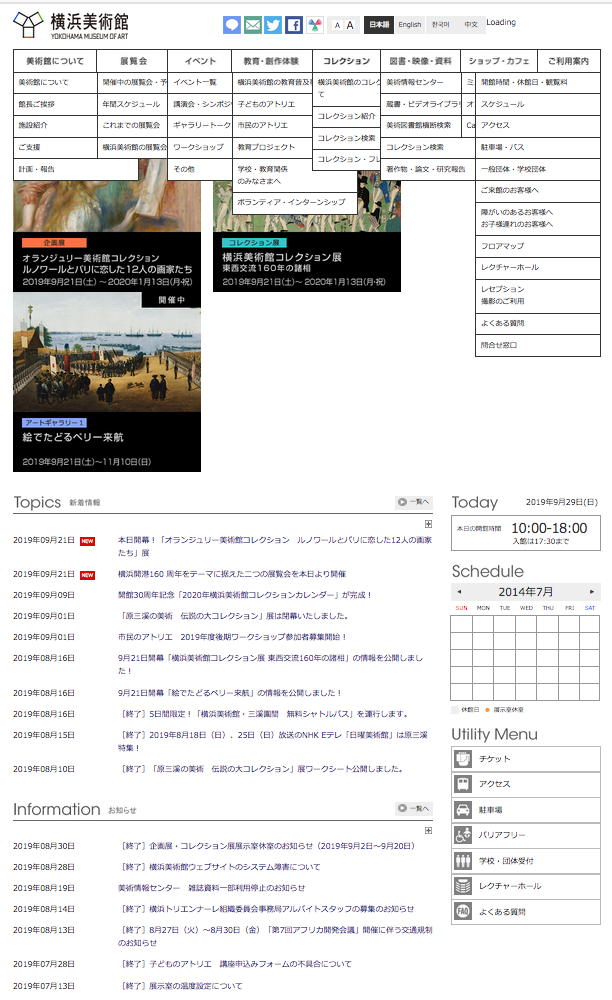
Task: Click the car icon beside 駐車場
Action: (463, 810)
